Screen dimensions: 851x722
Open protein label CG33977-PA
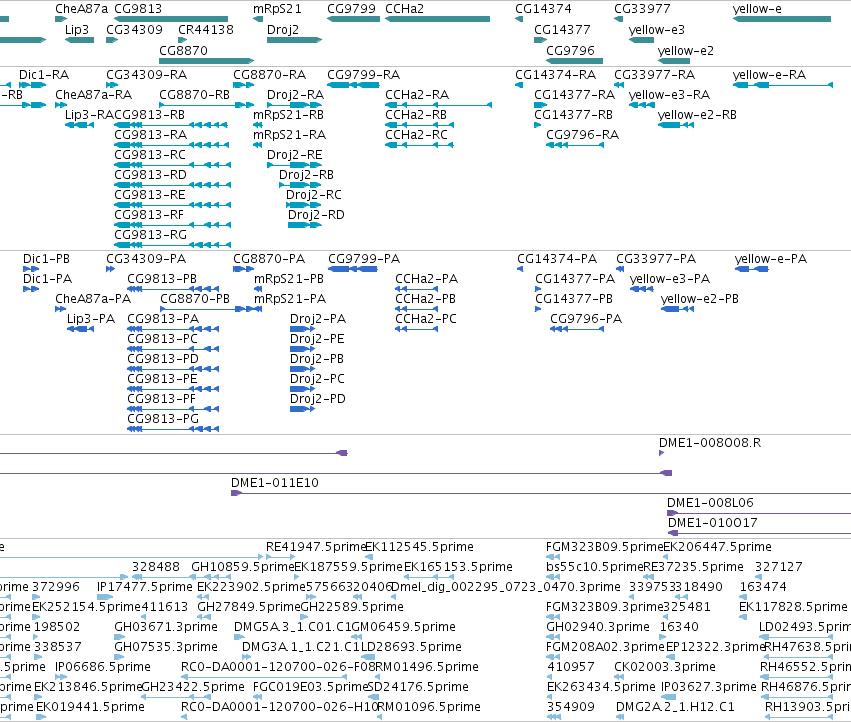tap(656, 258)
